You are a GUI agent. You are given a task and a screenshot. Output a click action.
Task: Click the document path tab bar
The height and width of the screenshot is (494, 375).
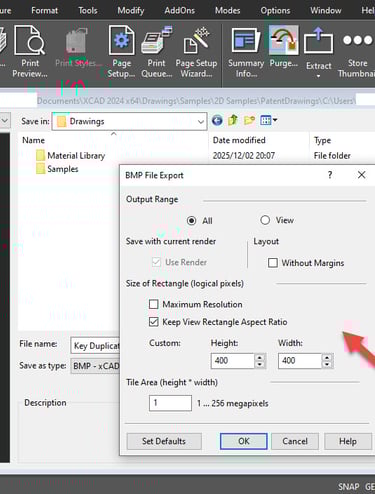tap(197, 100)
